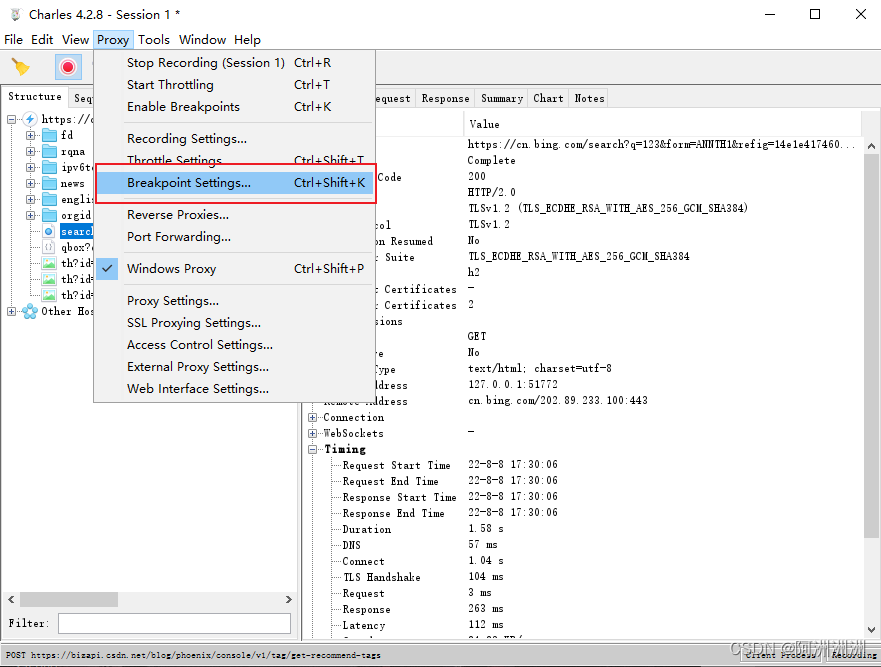This screenshot has width=881, height=667.
Task: Expand the Other Hosts node
Action: 11,311
